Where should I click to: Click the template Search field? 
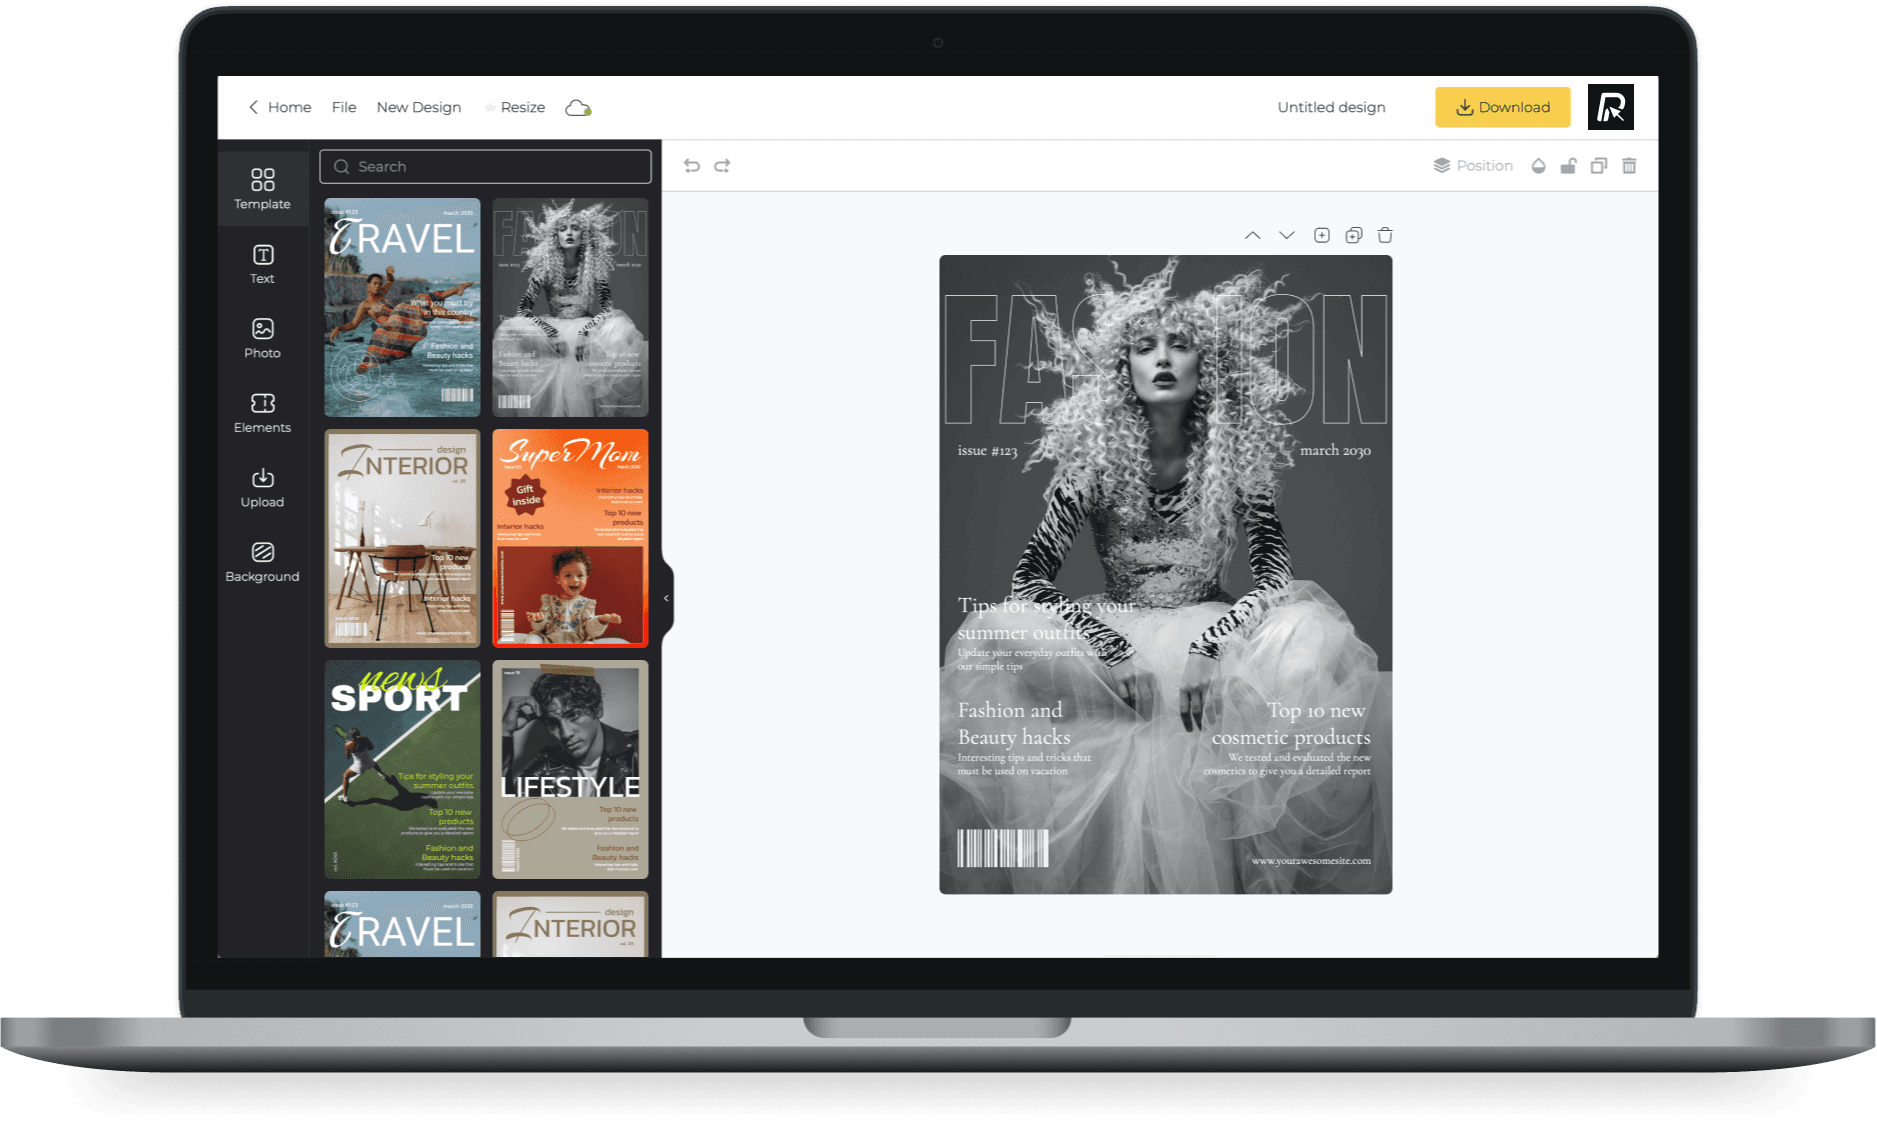pos(485,167)
